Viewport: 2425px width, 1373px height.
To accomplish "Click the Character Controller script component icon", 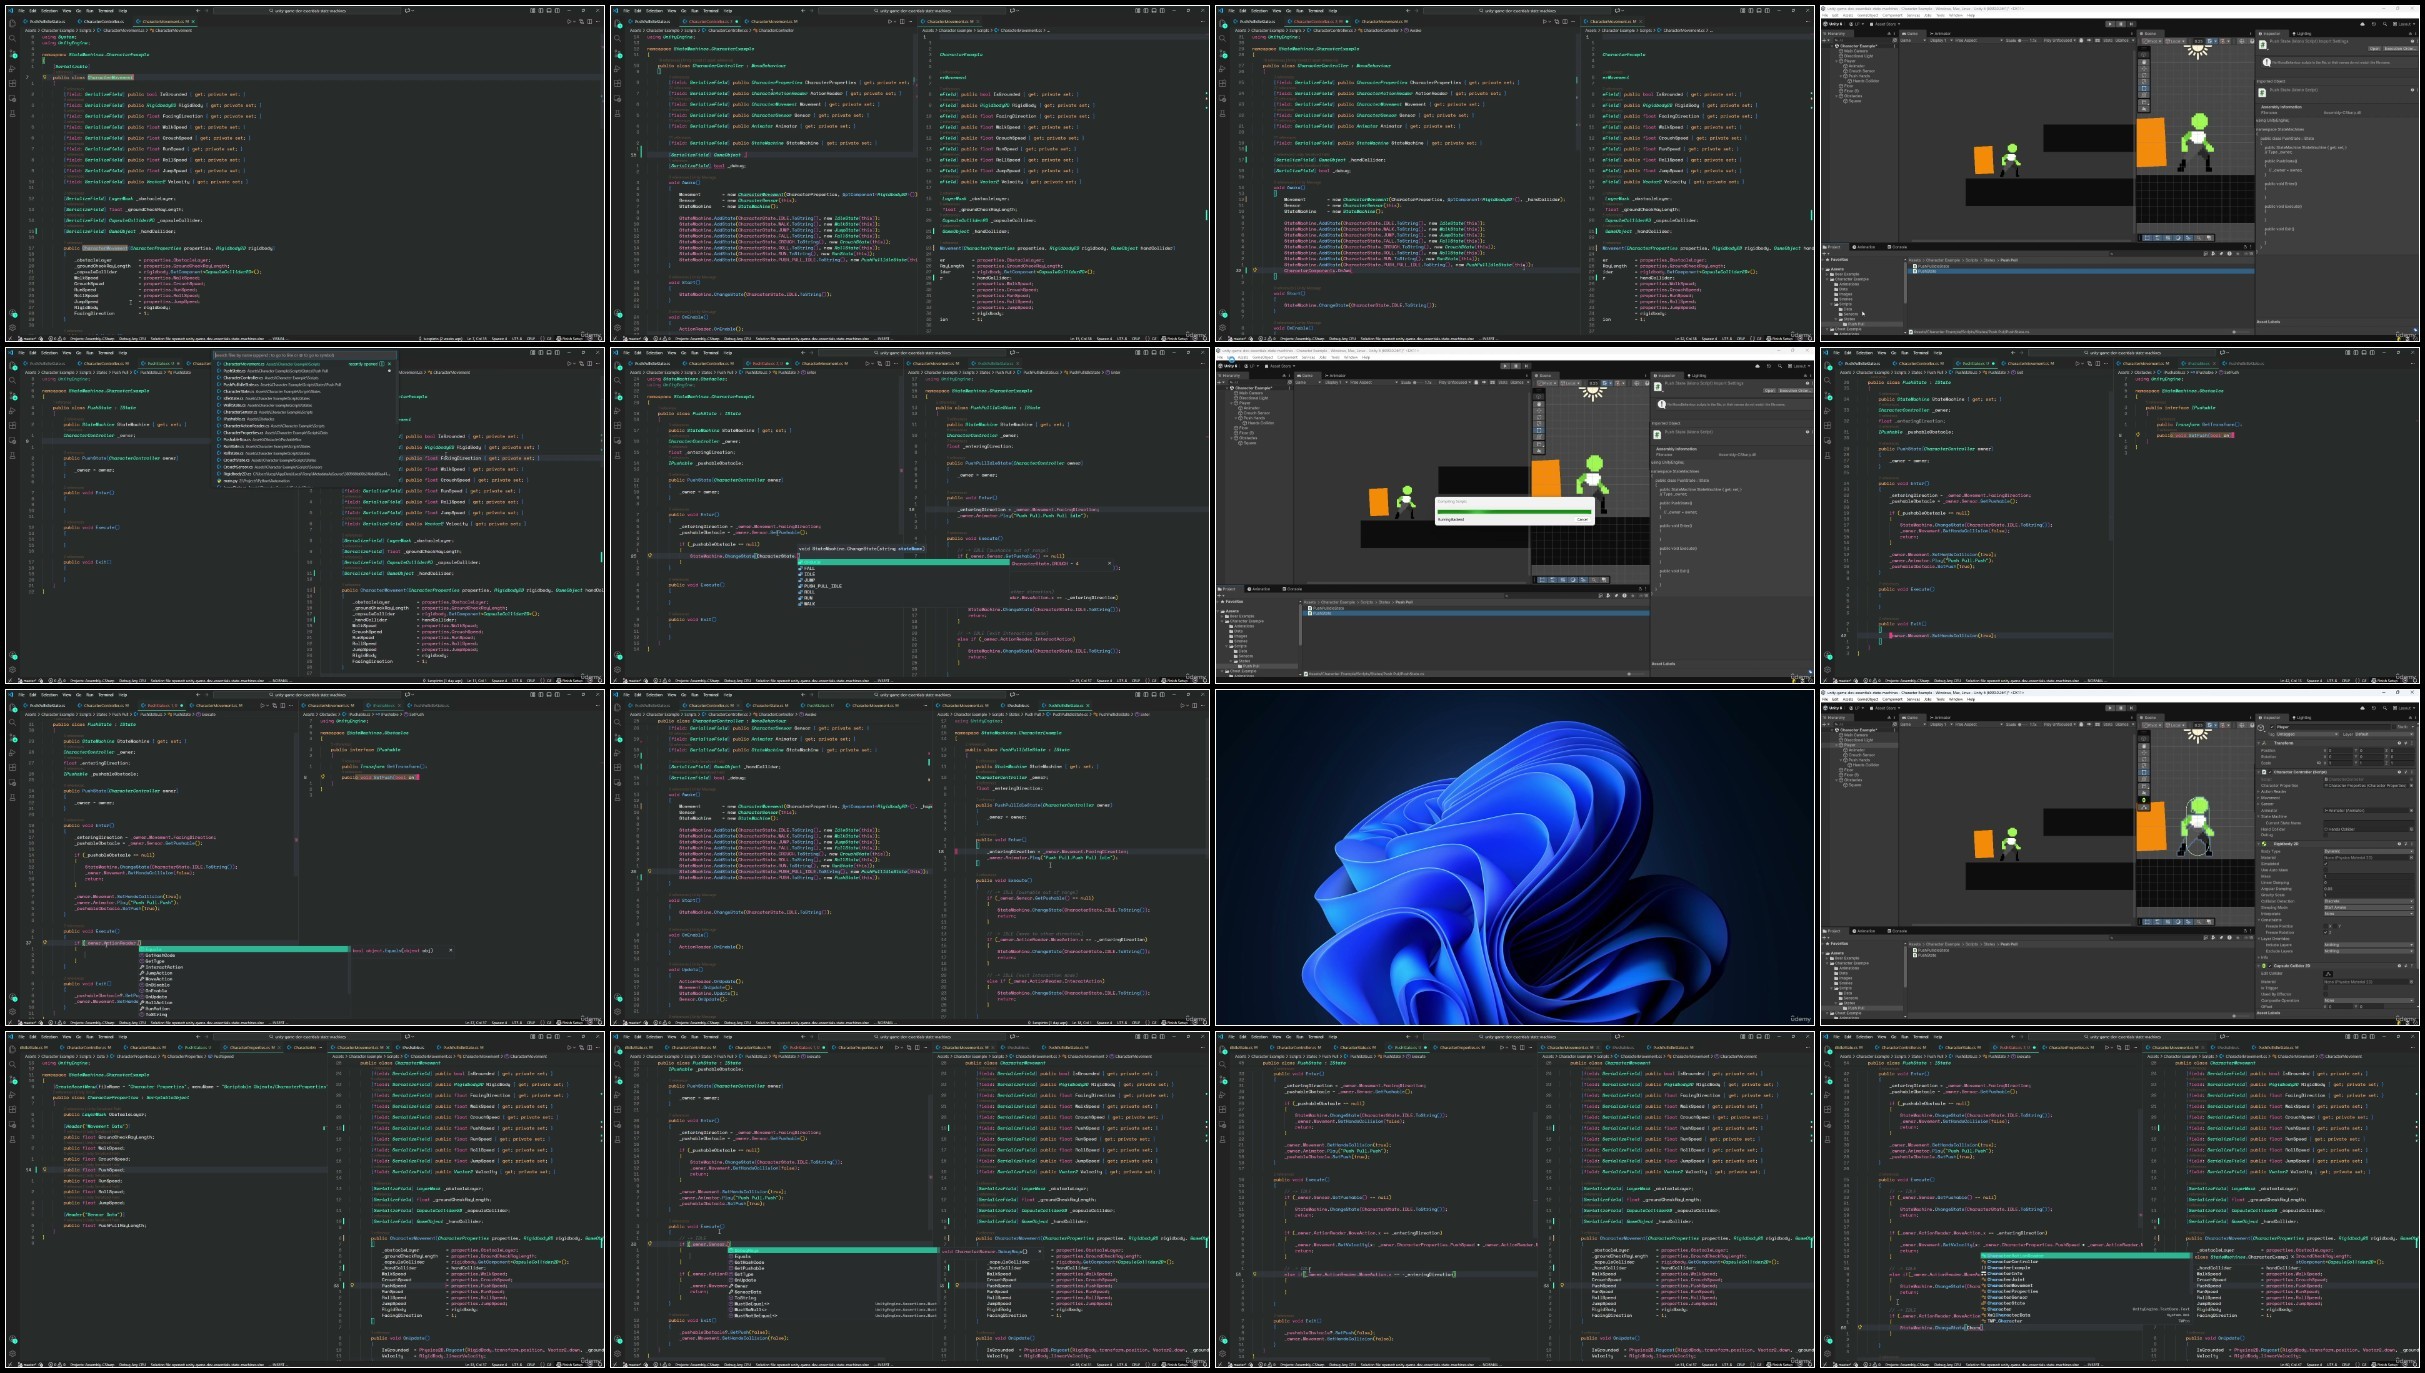I will point(2264,772).
